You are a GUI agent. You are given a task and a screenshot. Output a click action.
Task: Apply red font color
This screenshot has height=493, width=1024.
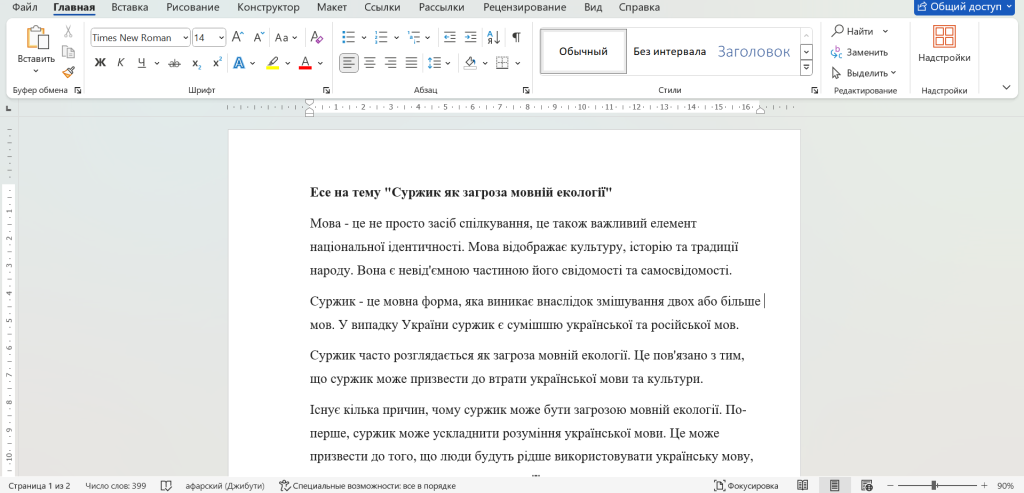click(304, 63)
